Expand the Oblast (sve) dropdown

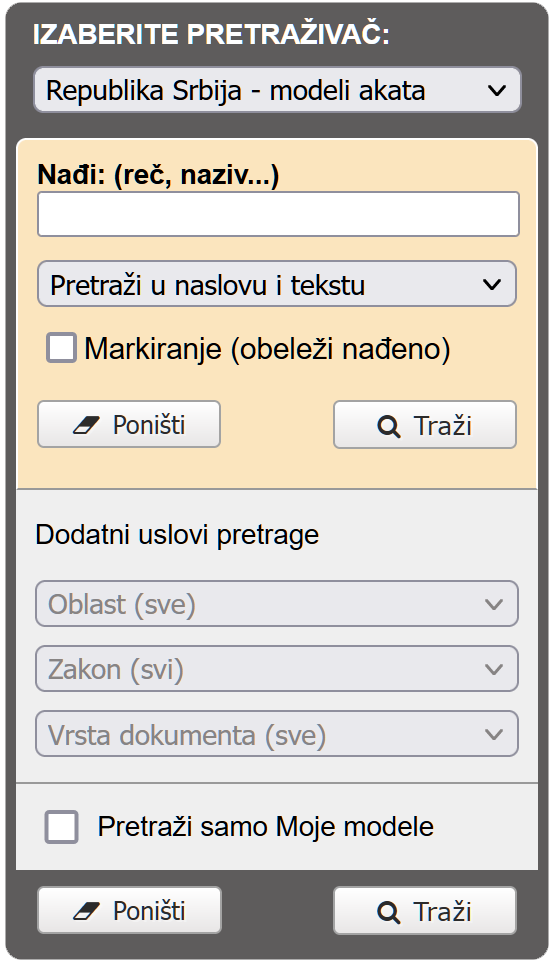[277, 604]
